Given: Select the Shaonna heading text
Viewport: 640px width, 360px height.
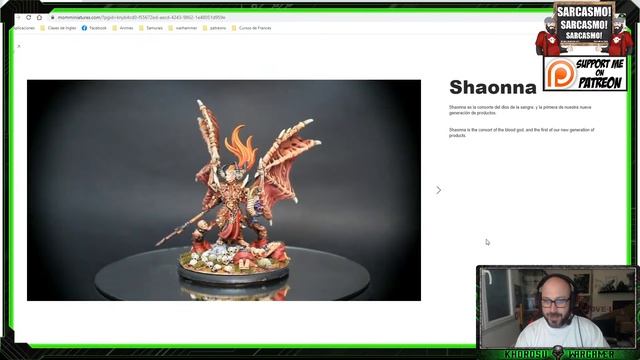Looking at the screenshot, I should pos(493,87).
